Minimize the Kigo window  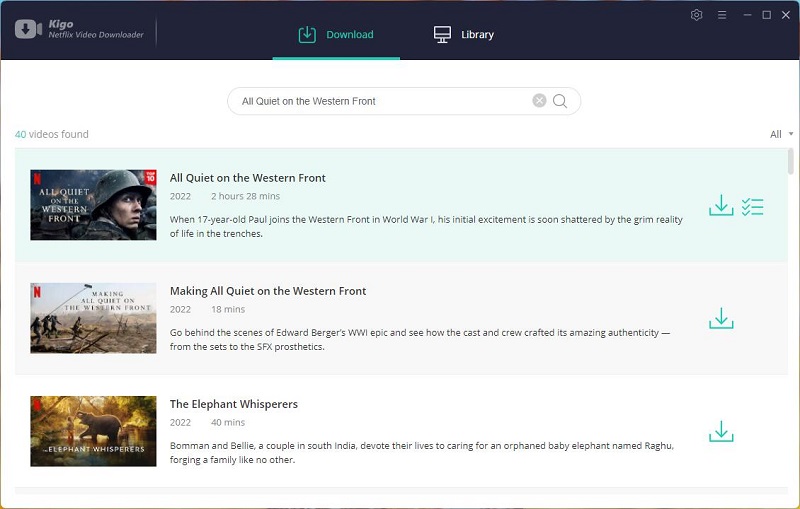pyautogui.click(x=747, y=15)
